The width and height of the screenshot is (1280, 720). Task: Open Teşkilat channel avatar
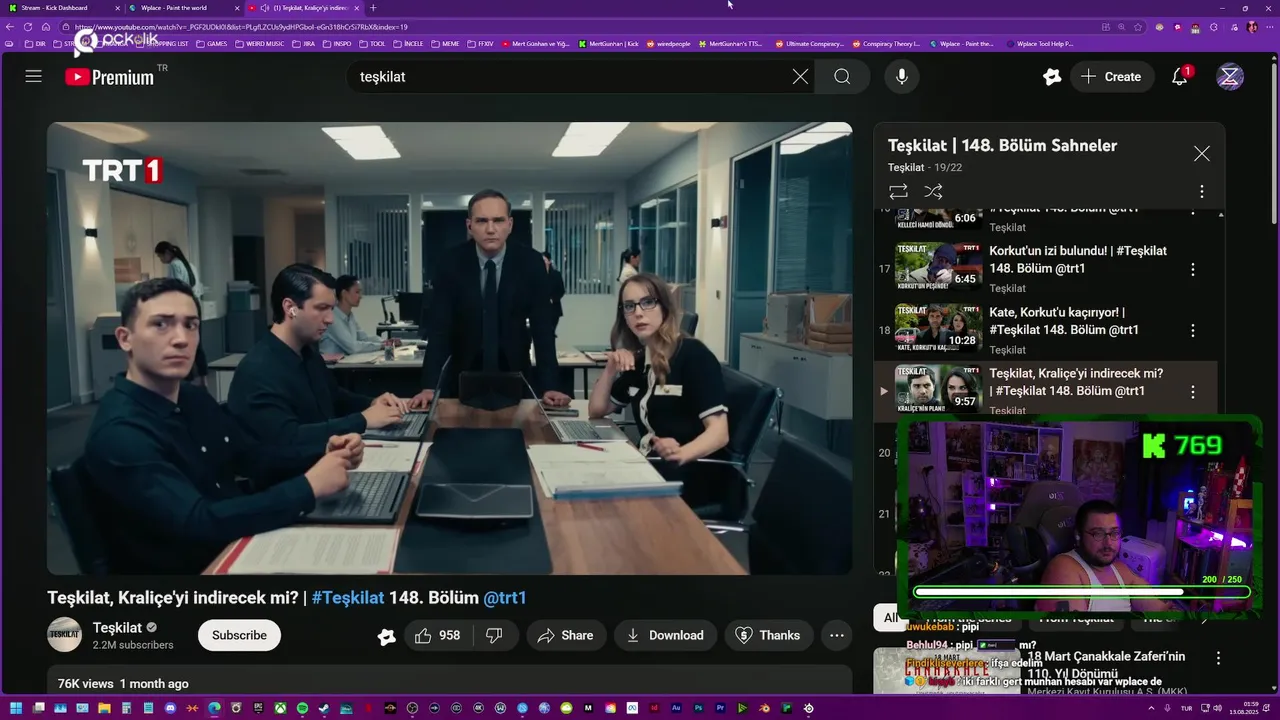pos(64,635)
